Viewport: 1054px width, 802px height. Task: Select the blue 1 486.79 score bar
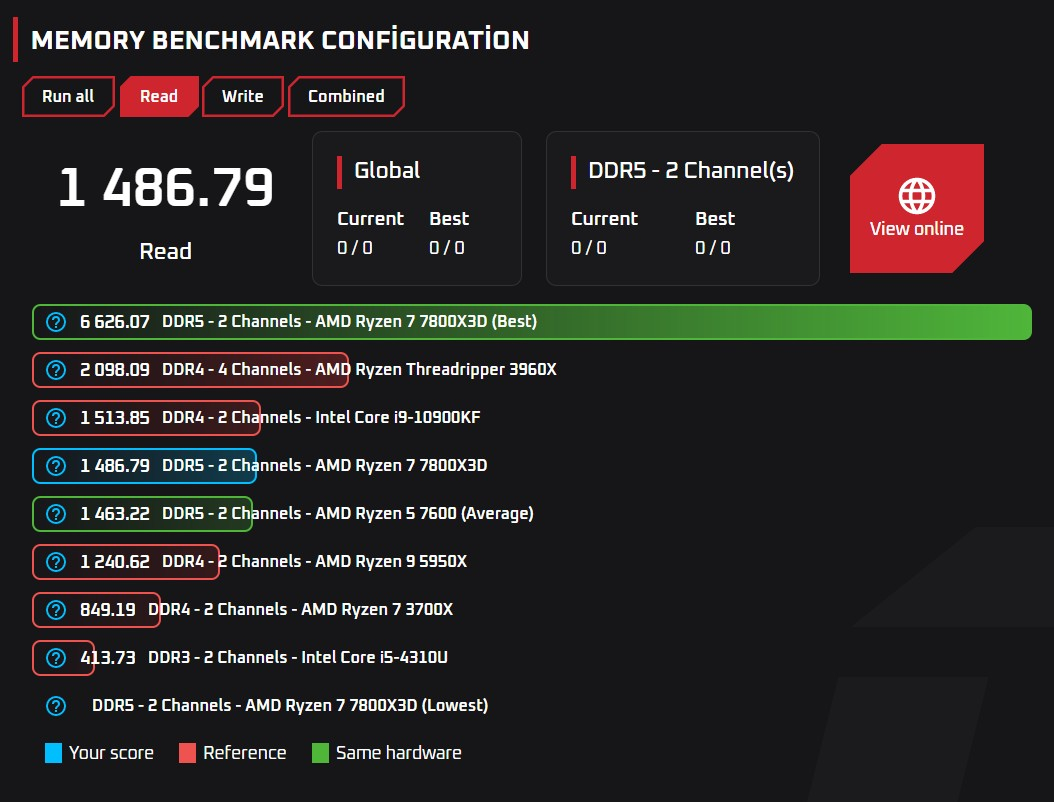tap(145, 466)
